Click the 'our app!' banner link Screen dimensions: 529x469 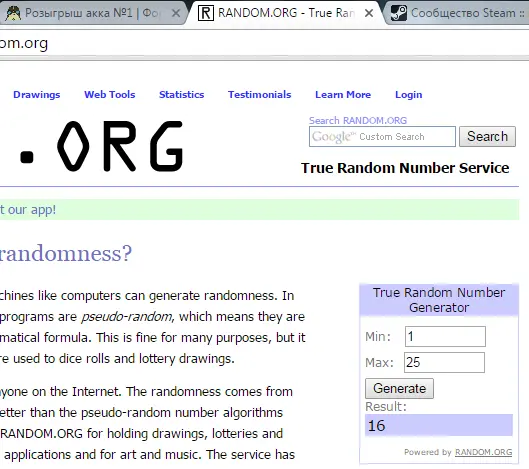click(28, 210)
